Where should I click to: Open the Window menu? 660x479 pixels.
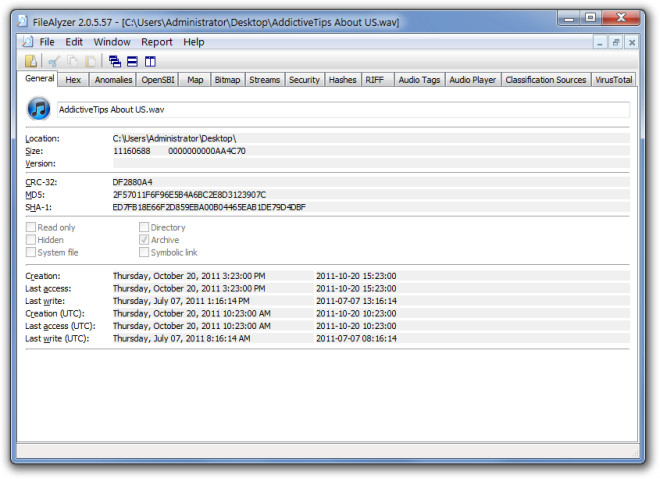[112, 42]
